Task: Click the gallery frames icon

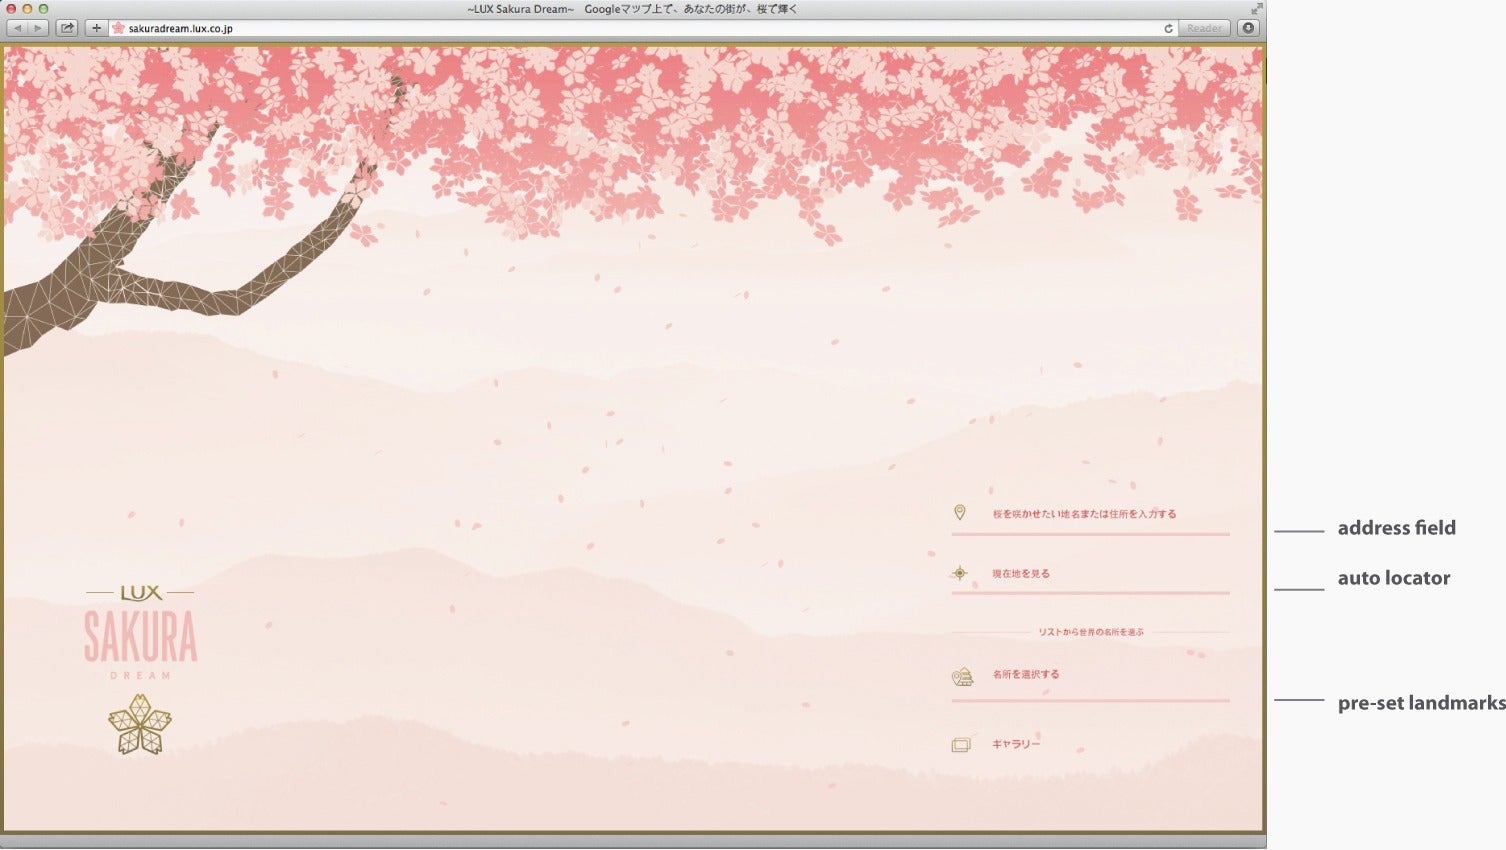Action: click(961, 745)
